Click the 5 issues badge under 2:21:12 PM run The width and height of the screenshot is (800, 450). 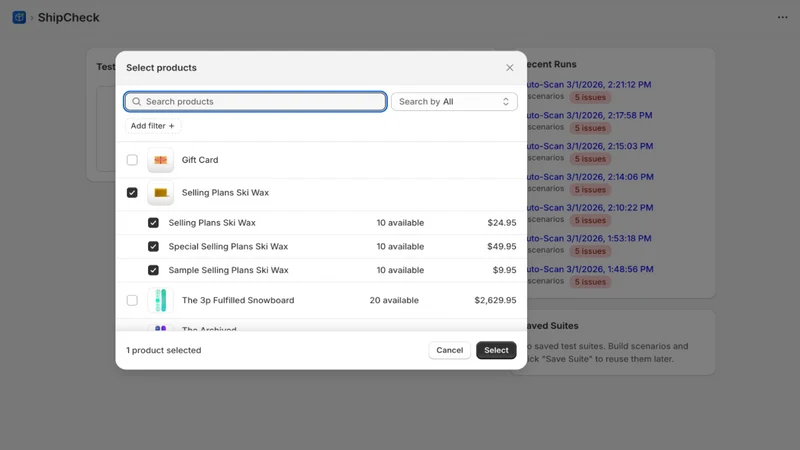click(x=590, y=97)
